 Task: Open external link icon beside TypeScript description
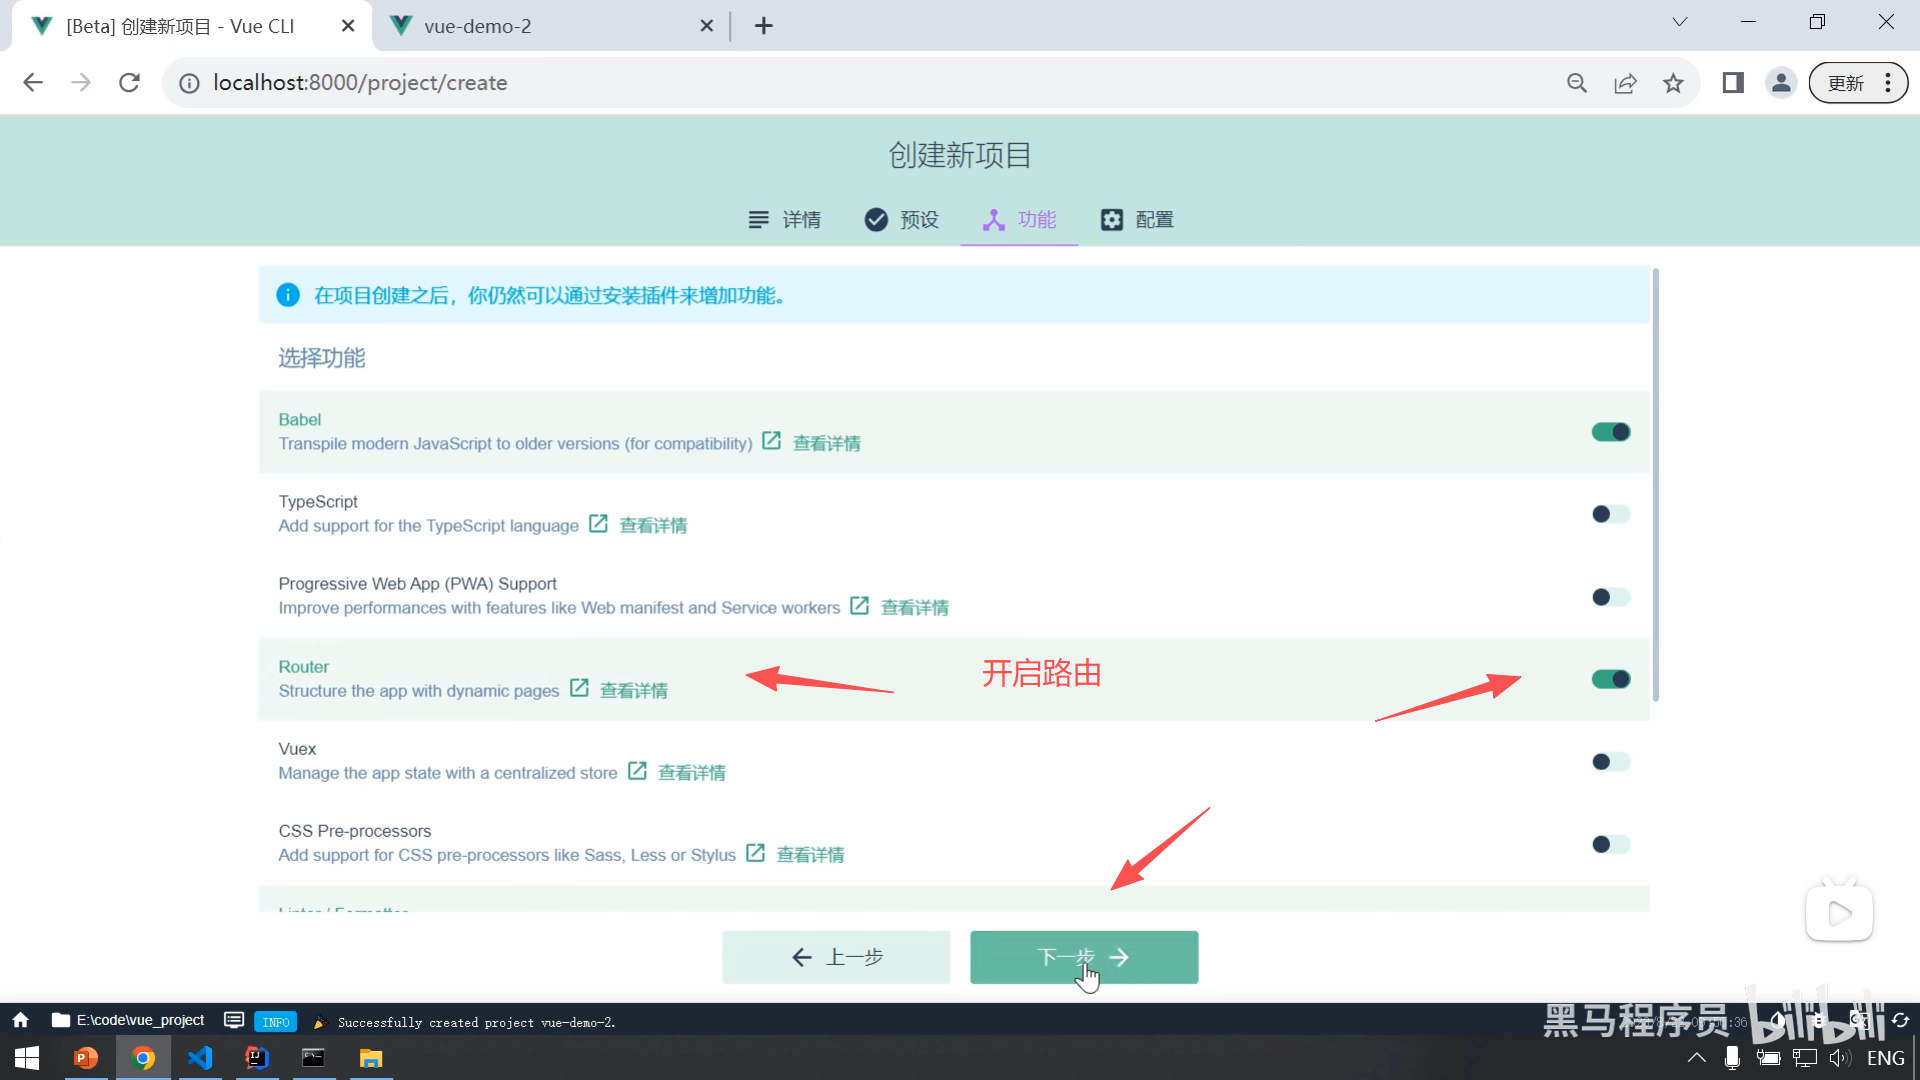pos(598,524)
